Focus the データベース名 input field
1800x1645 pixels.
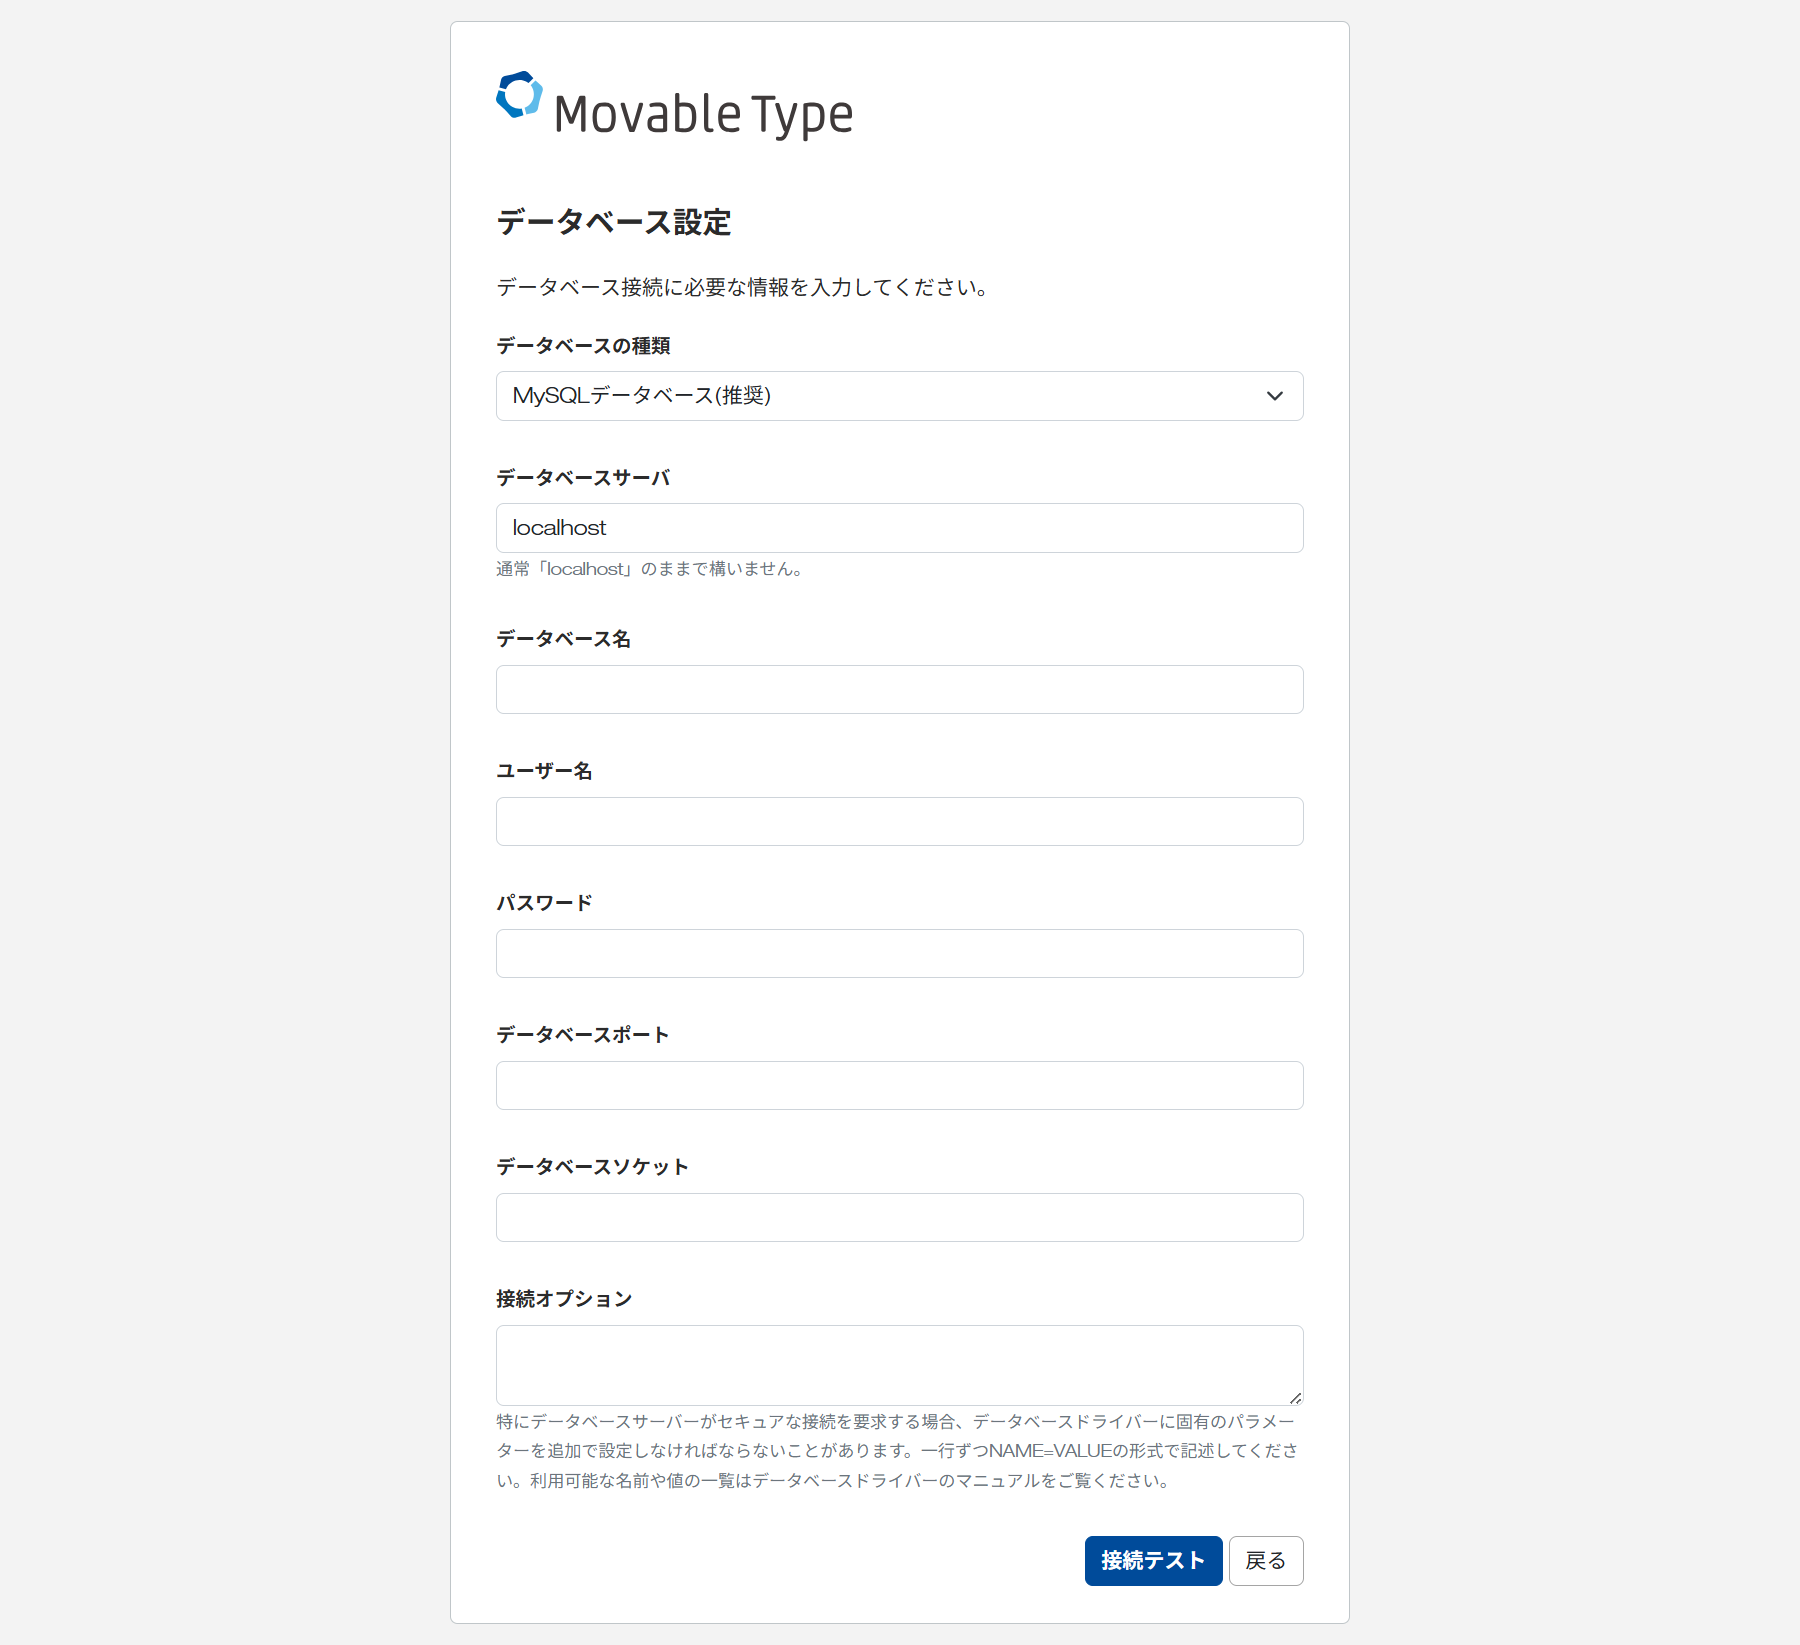[x=899, y=690]
